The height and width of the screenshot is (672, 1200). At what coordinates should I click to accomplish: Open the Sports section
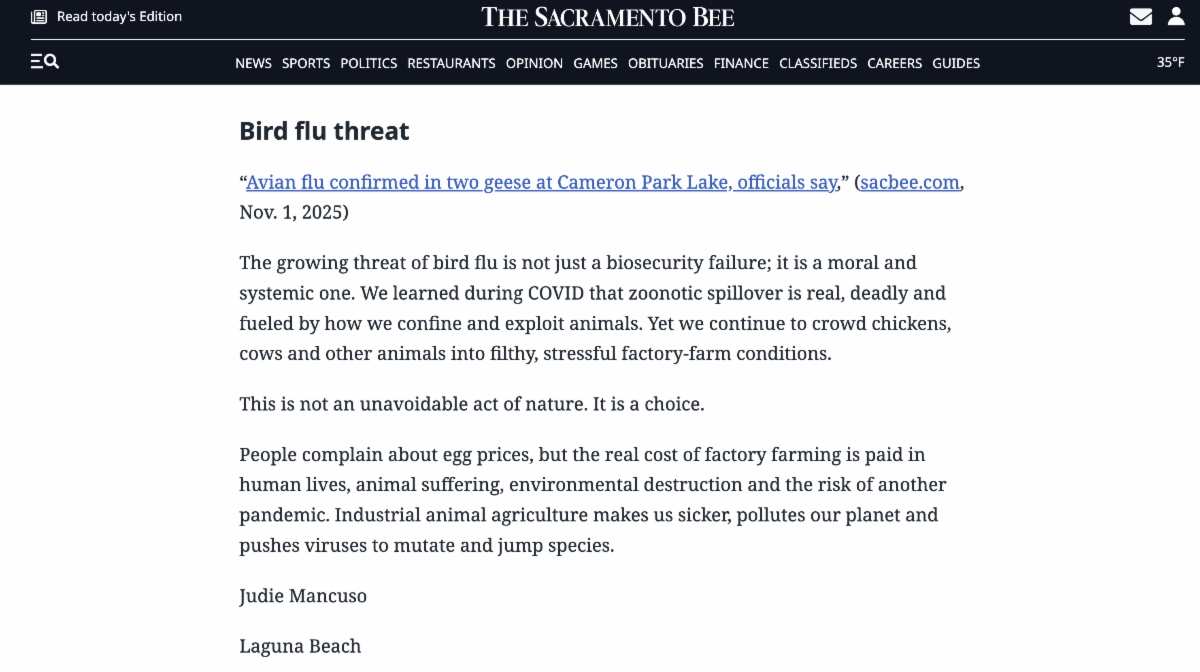pos(306,63)
